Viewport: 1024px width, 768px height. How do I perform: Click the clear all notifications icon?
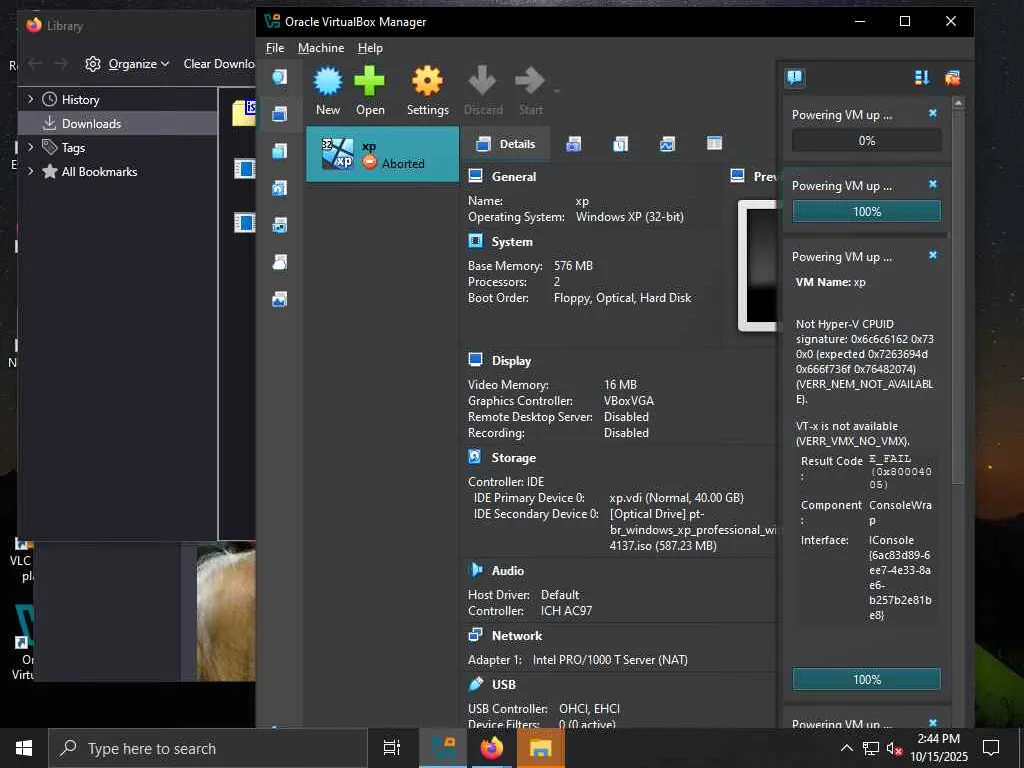coord(952,78)
